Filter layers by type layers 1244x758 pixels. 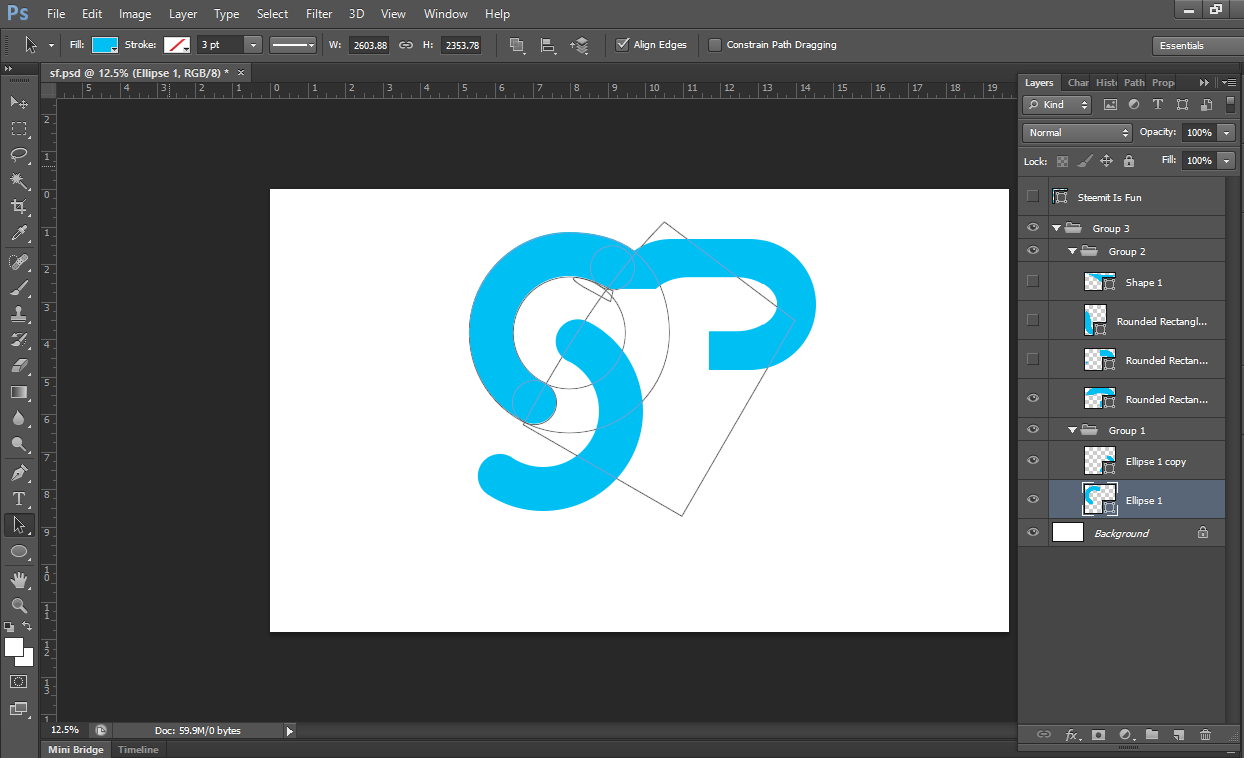1158,104
